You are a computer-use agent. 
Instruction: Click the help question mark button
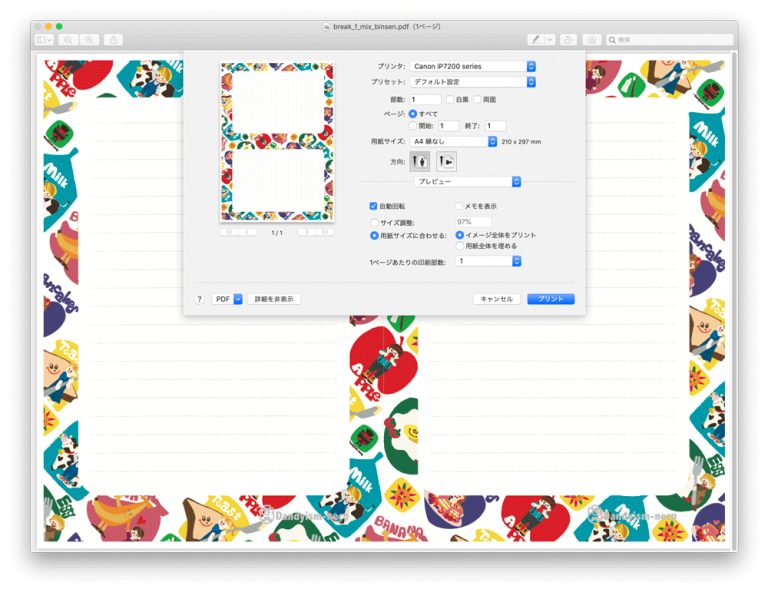pos(199,299)
